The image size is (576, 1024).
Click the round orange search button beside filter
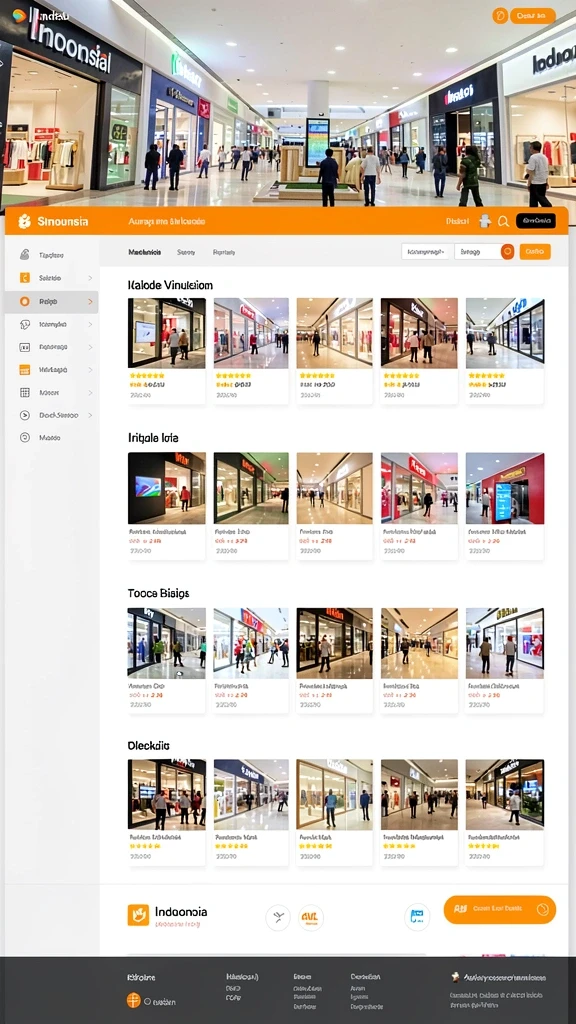[x=507, y=251]
